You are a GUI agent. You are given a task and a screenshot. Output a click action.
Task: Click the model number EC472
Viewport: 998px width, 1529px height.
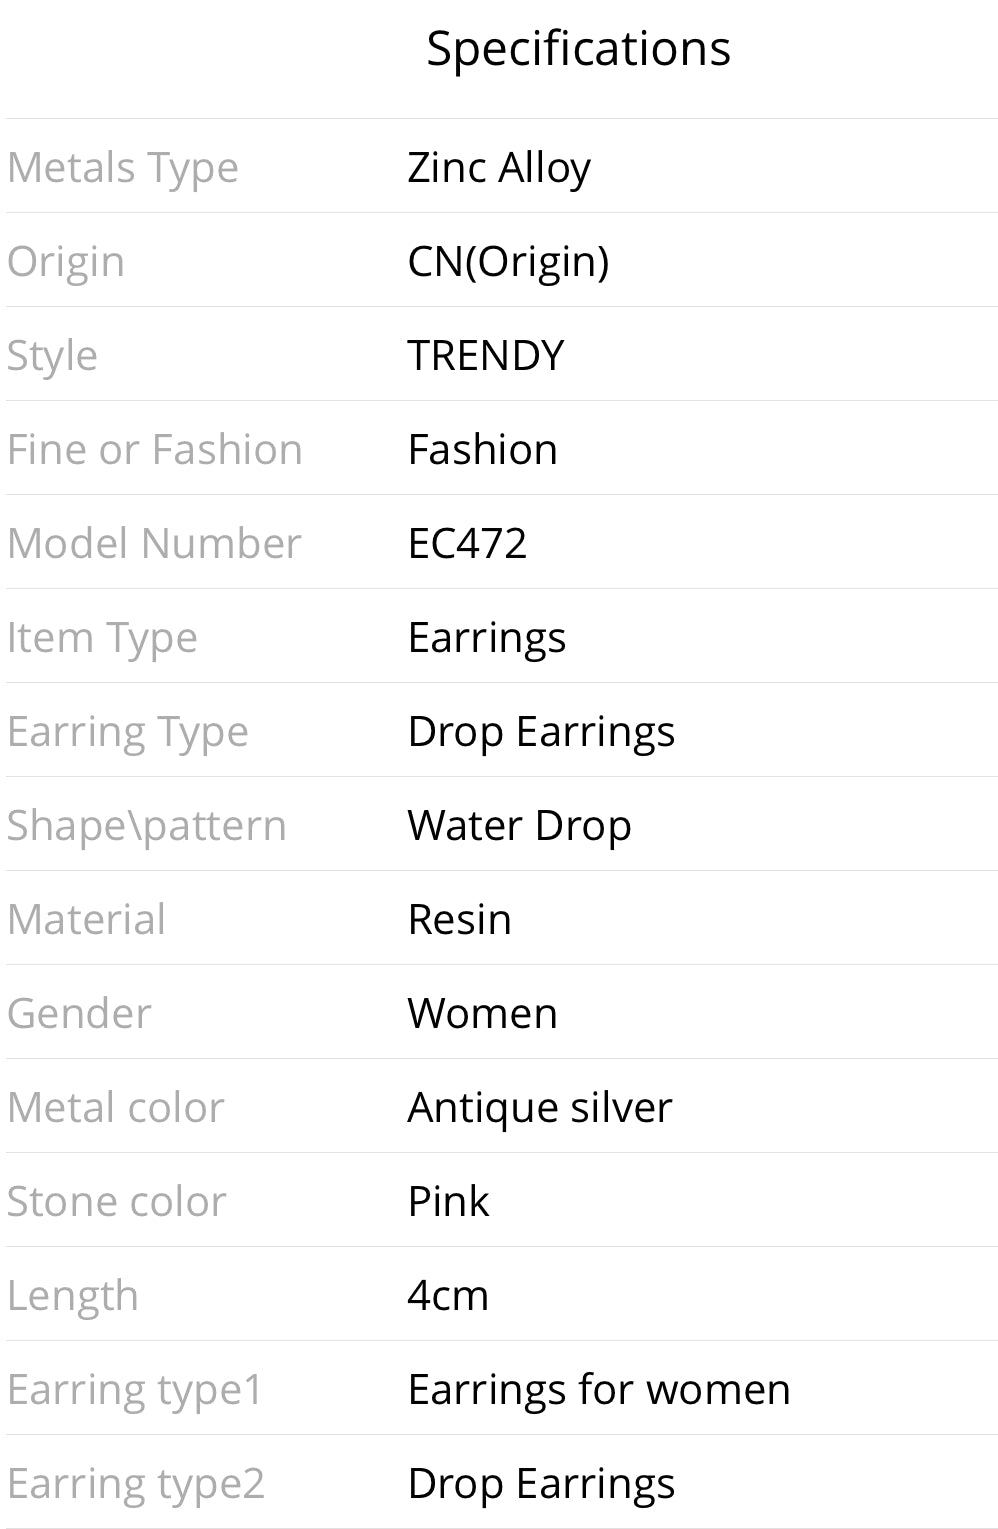pos(467,543)
